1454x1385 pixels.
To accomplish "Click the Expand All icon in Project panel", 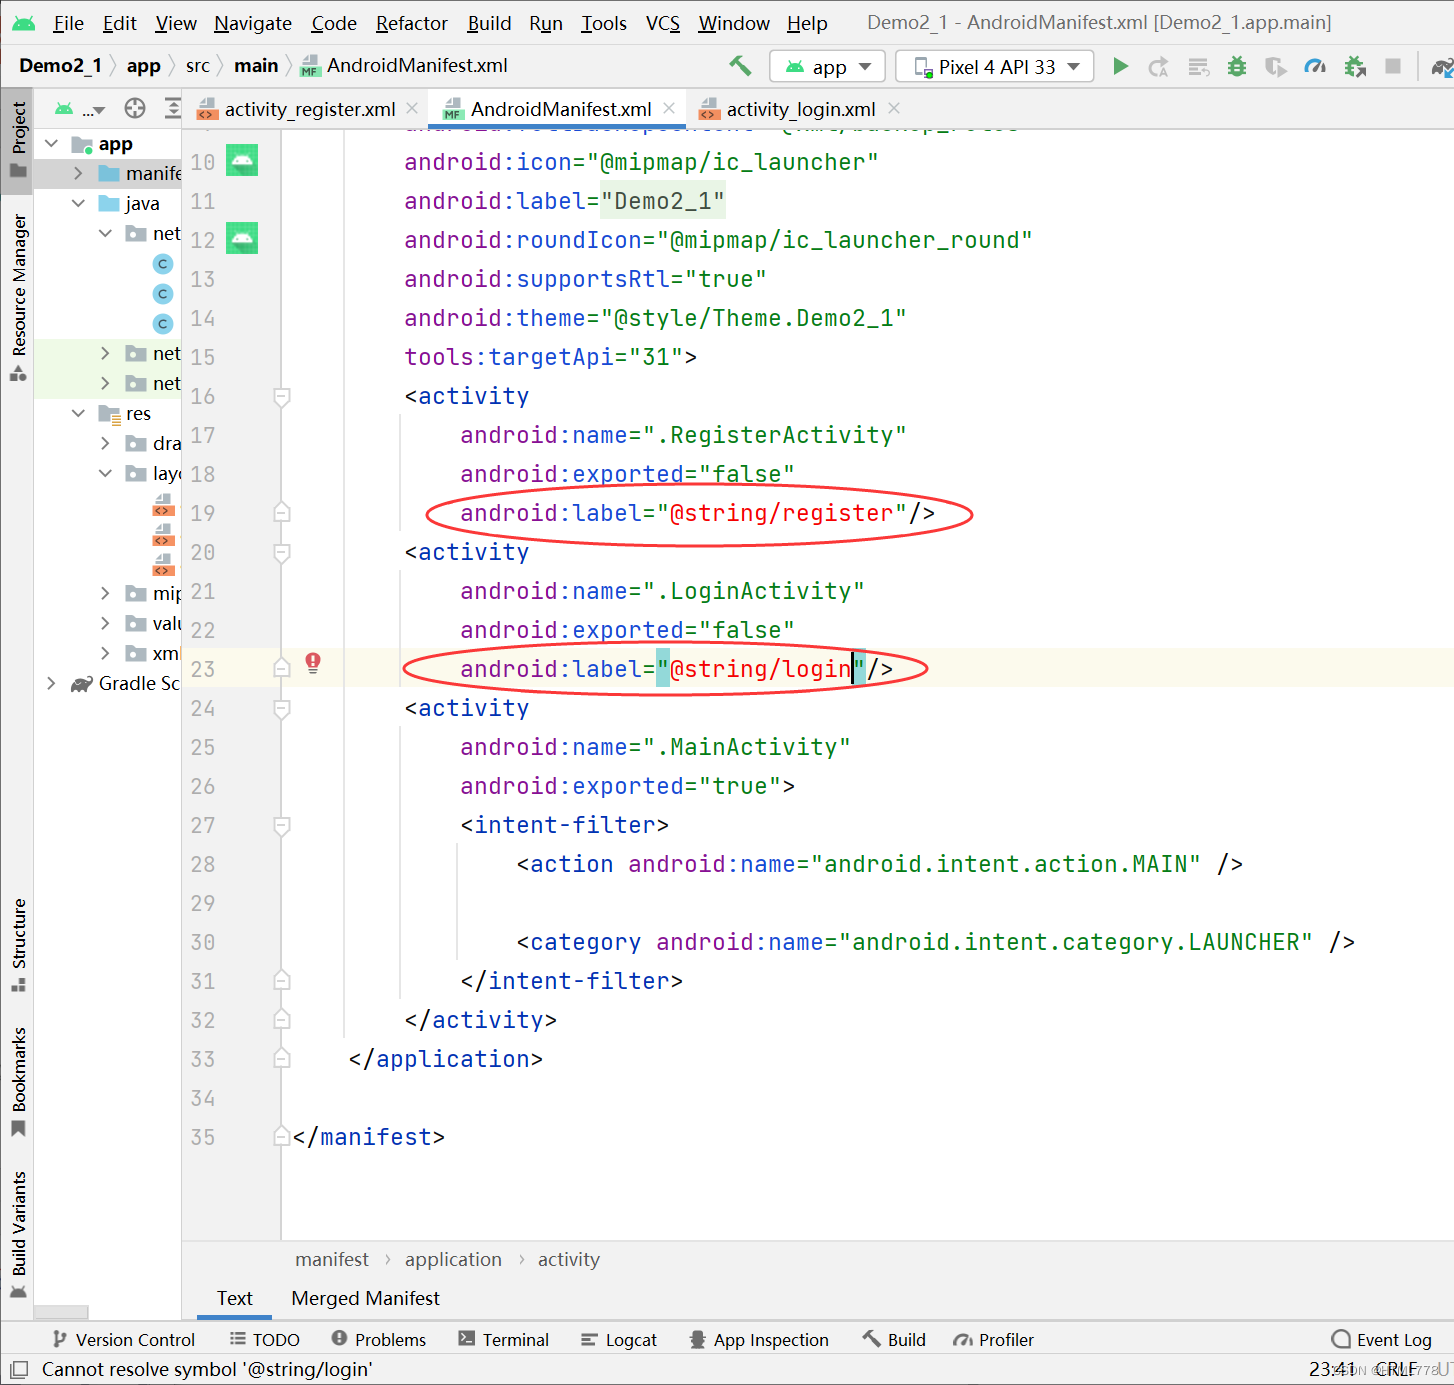I will click(173, 108).
